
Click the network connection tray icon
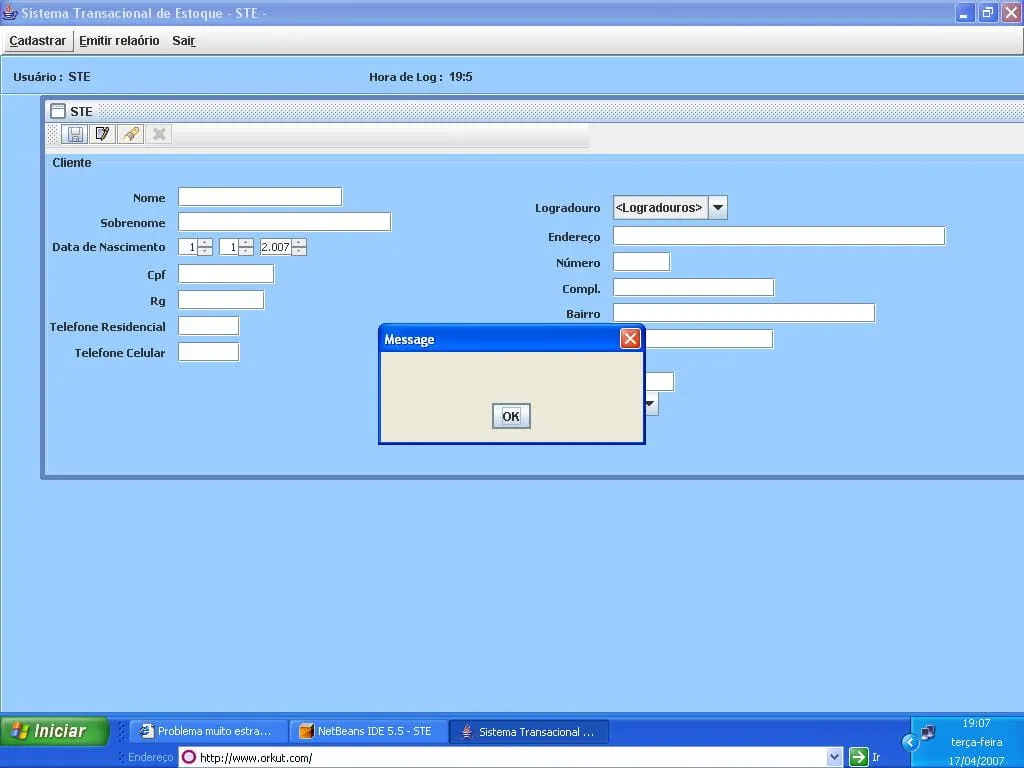pyautogui.click(x=927, y=733)
